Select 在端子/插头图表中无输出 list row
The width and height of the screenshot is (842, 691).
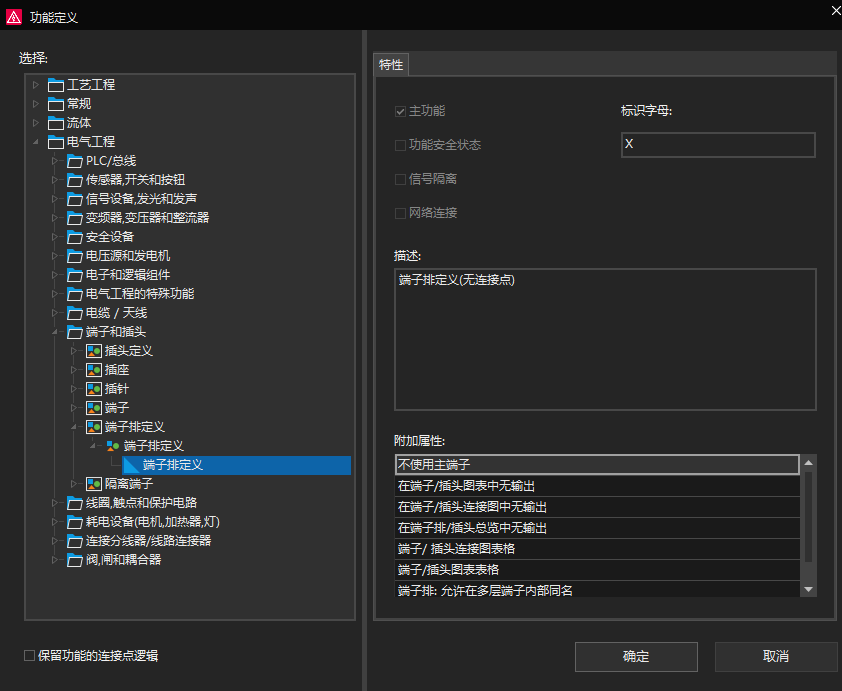point(597,486)
